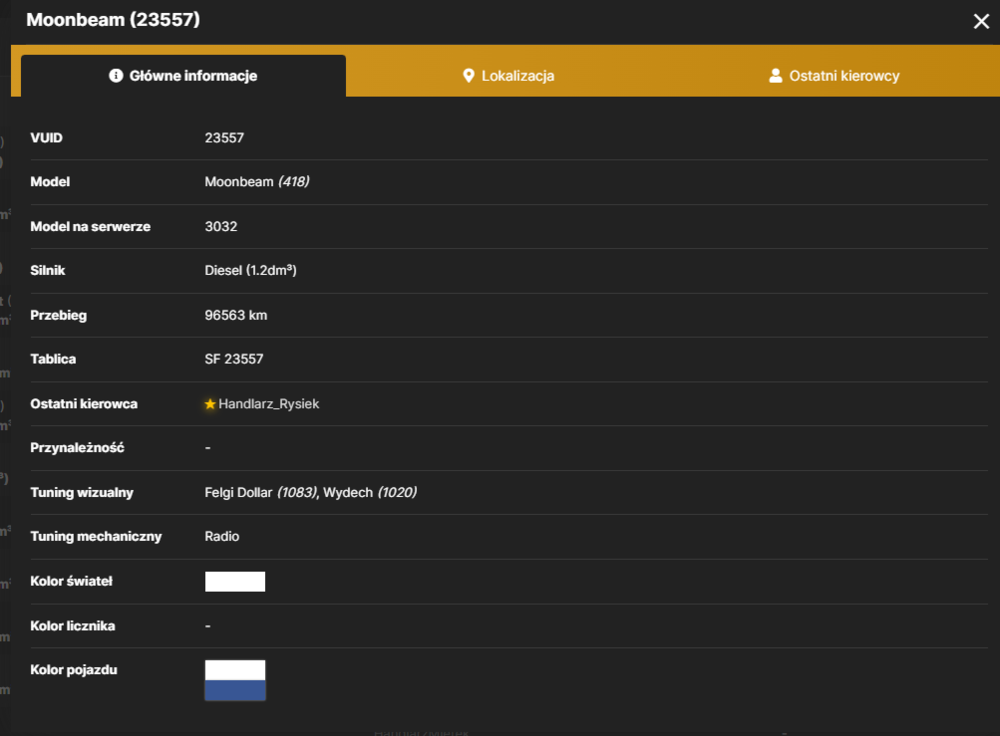Click the blue bottom Kolor pojazdu swatch
1000x736 pixels.
point(235,690)
